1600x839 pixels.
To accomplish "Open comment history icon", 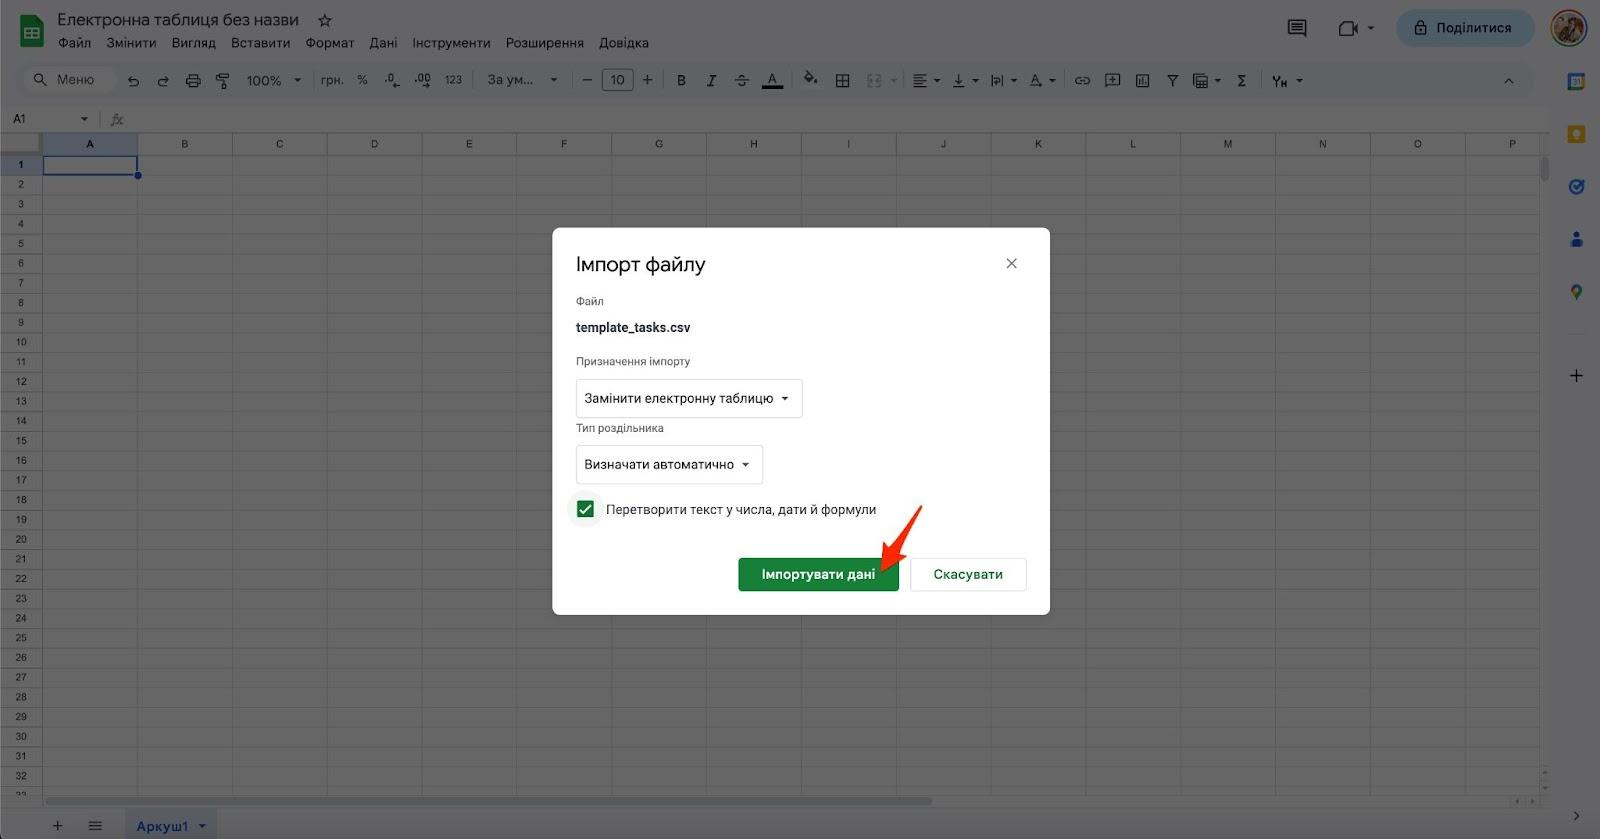I will (x=1297, y=28).
